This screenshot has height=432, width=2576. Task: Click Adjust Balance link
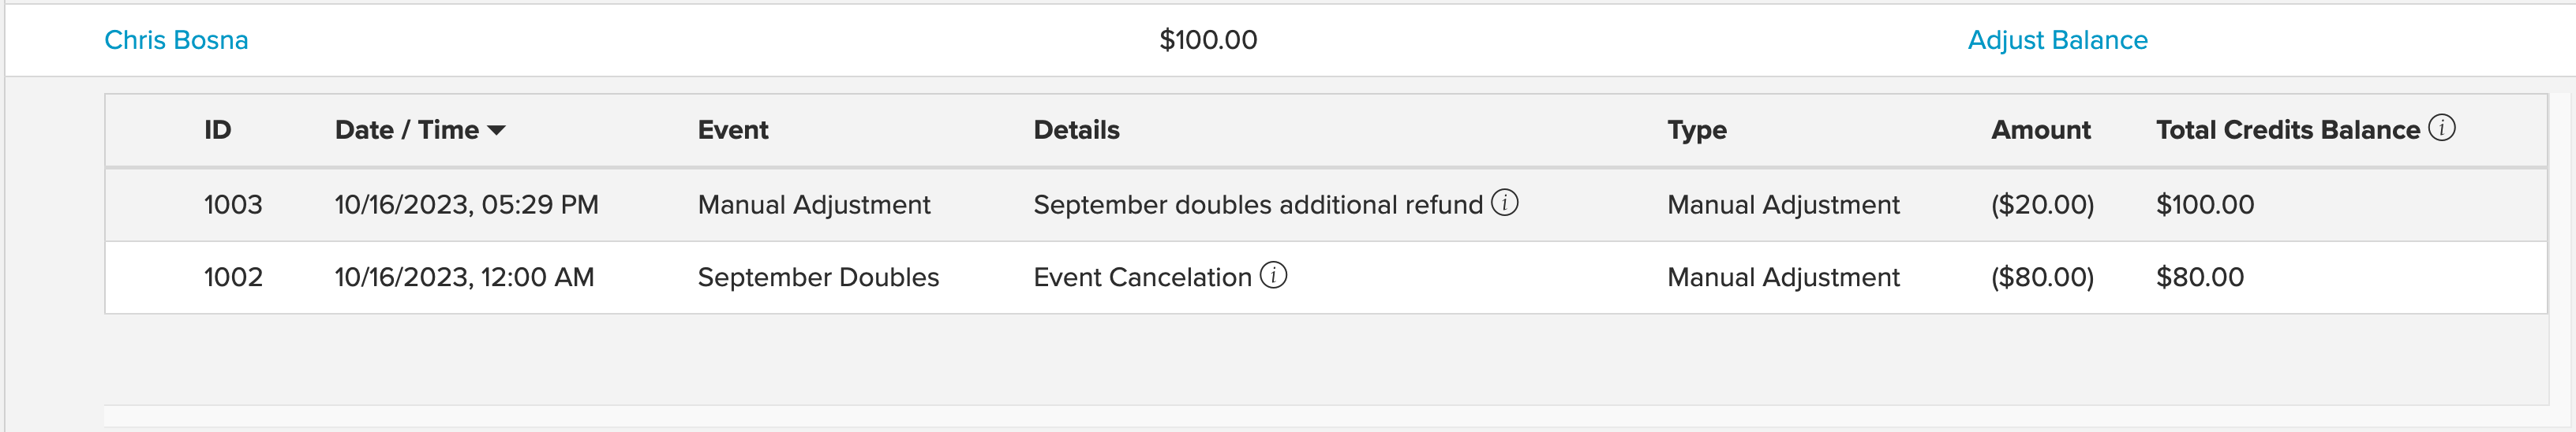point(2057,40)
